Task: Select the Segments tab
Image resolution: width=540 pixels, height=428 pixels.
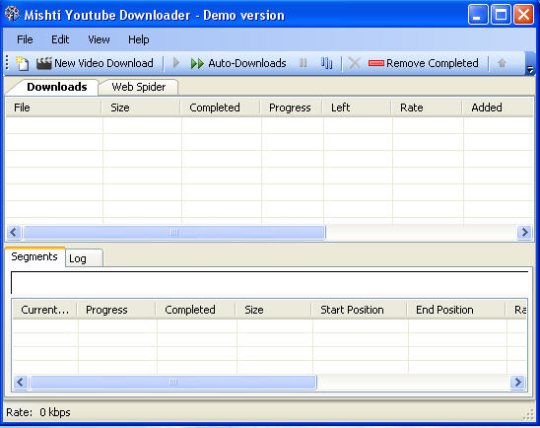Action: point(34,257)
